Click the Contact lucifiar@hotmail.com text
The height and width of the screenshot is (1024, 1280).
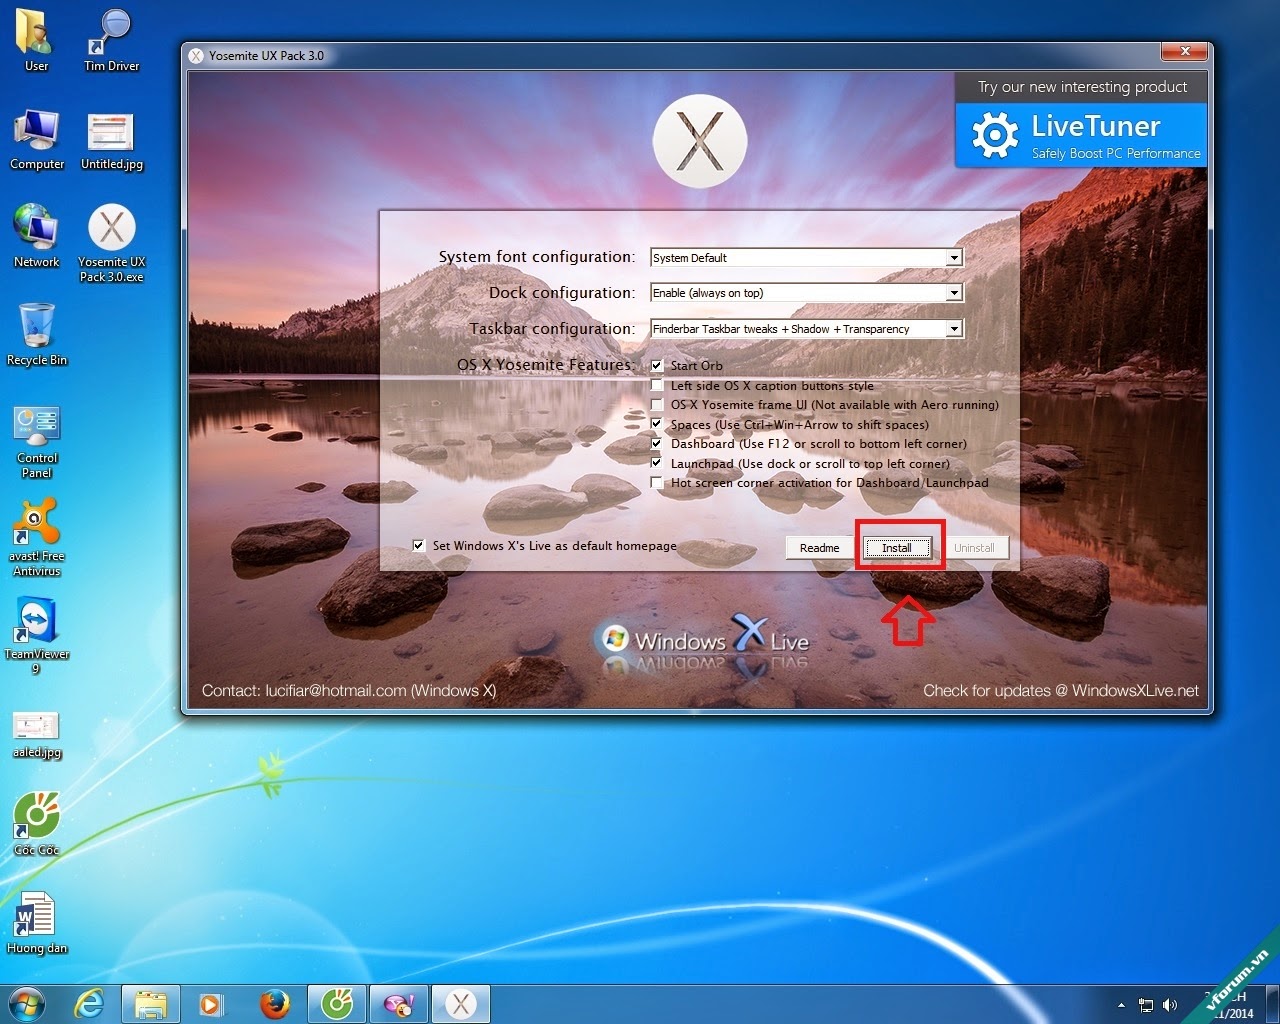tap(349, 691)
